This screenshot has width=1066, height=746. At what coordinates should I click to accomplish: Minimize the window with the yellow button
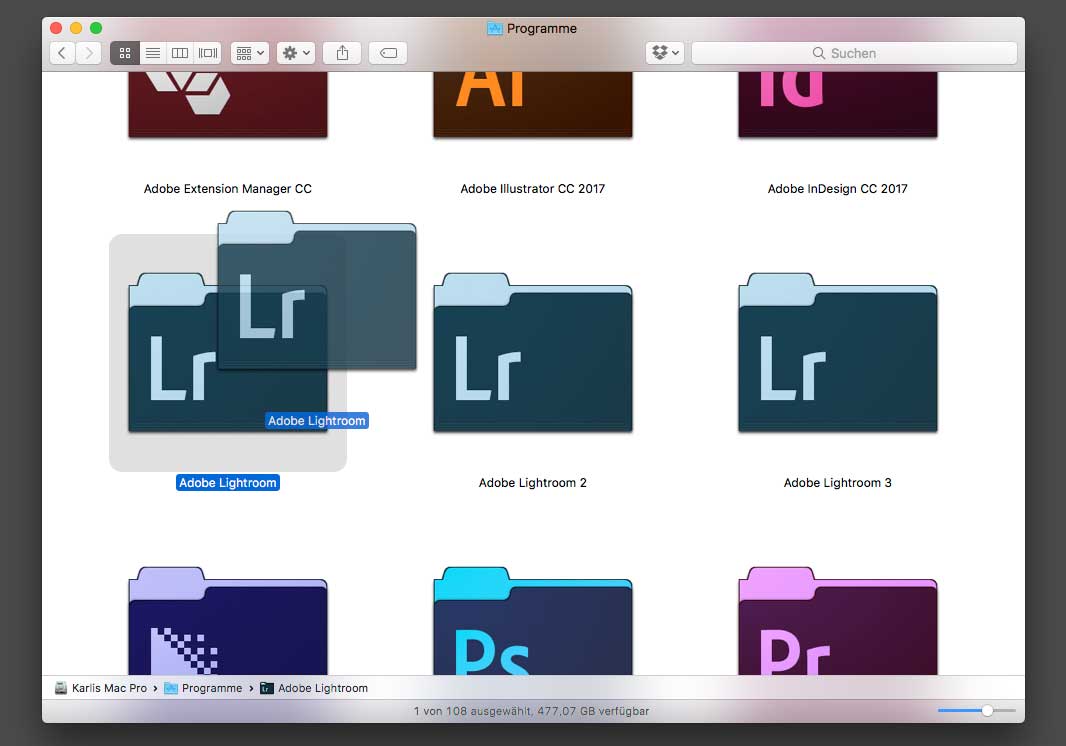tap(76, 28)
